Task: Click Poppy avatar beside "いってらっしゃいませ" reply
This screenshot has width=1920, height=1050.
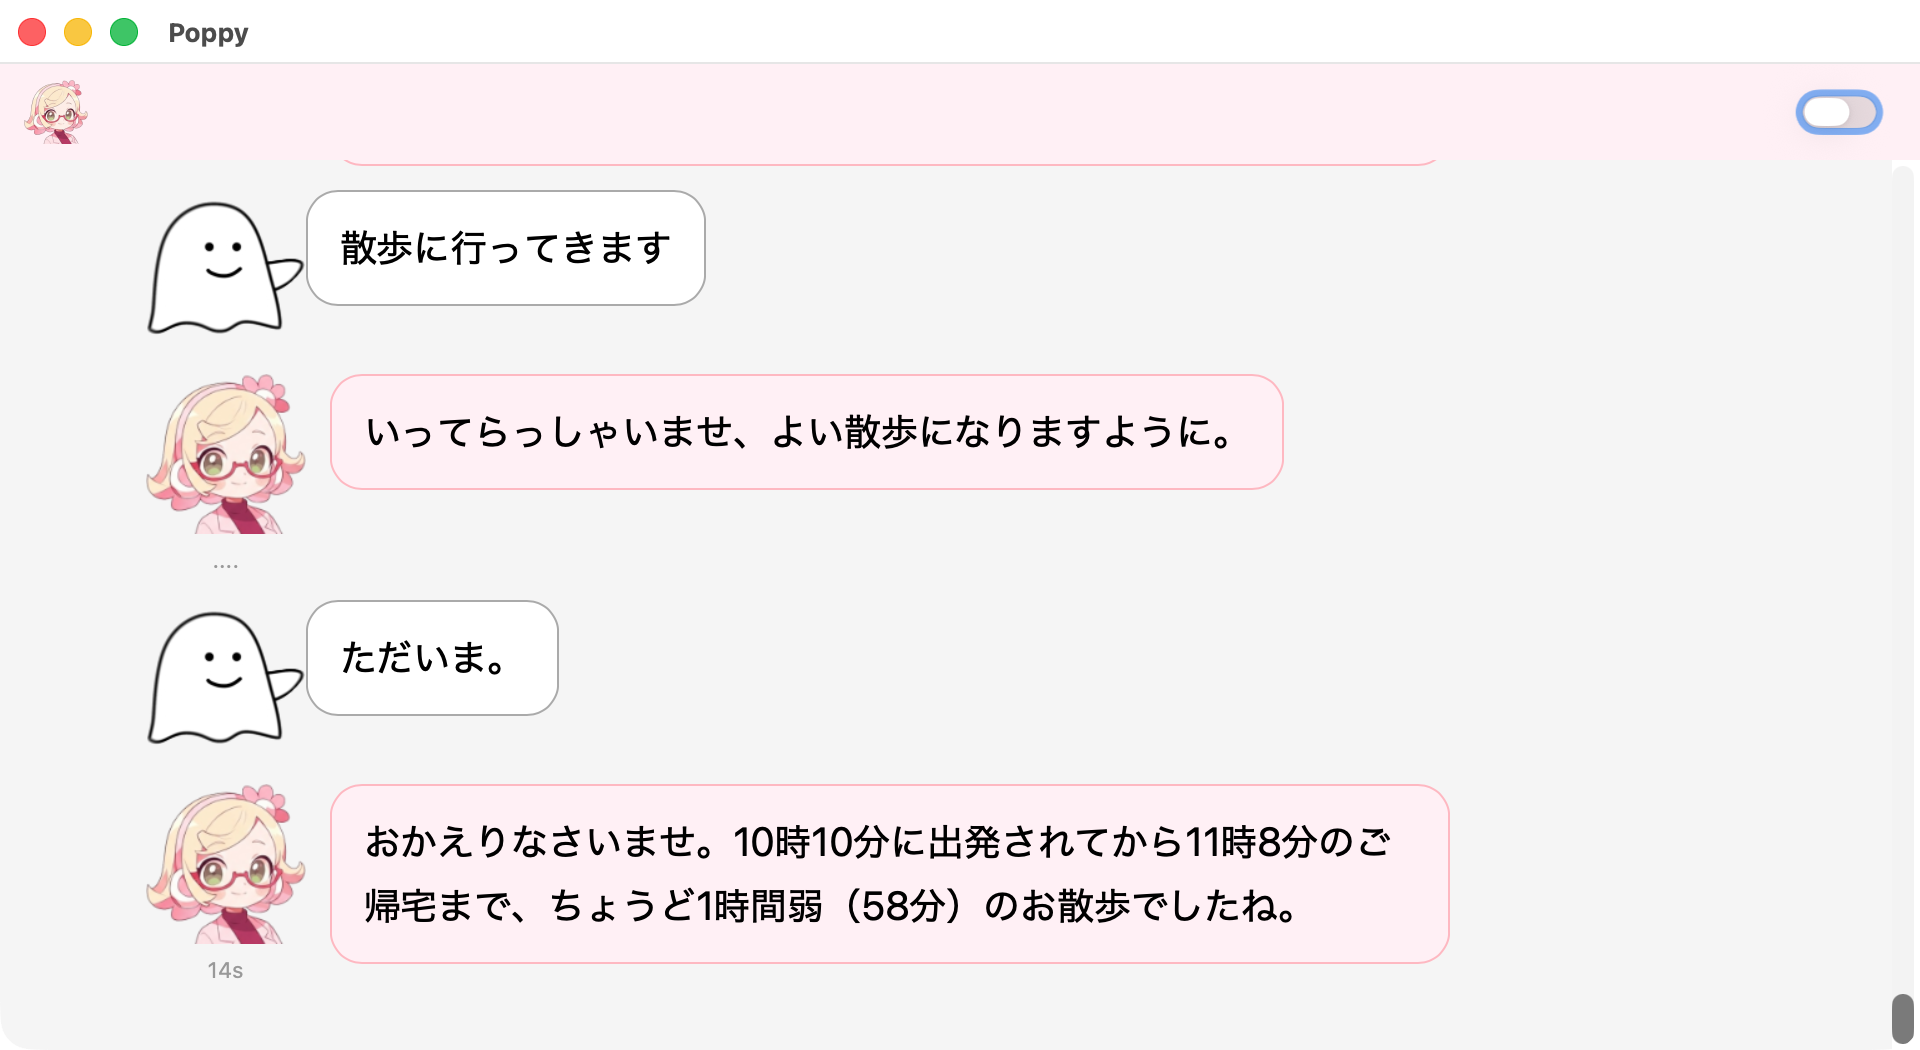Action: [x=226, y=456]
